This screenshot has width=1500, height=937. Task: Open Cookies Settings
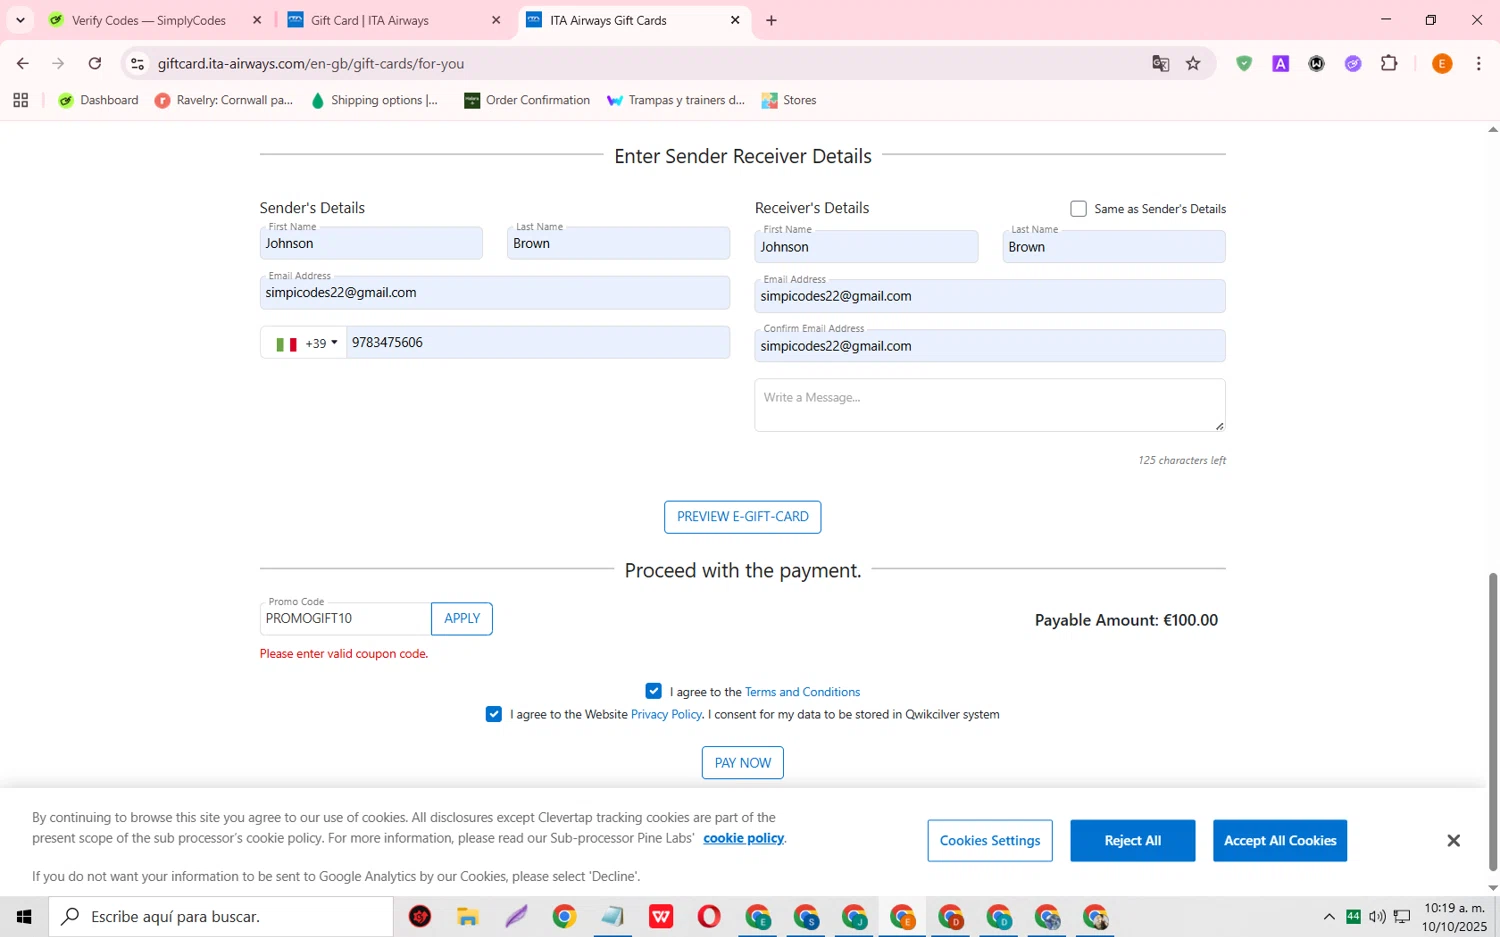(x=990, y=841)
